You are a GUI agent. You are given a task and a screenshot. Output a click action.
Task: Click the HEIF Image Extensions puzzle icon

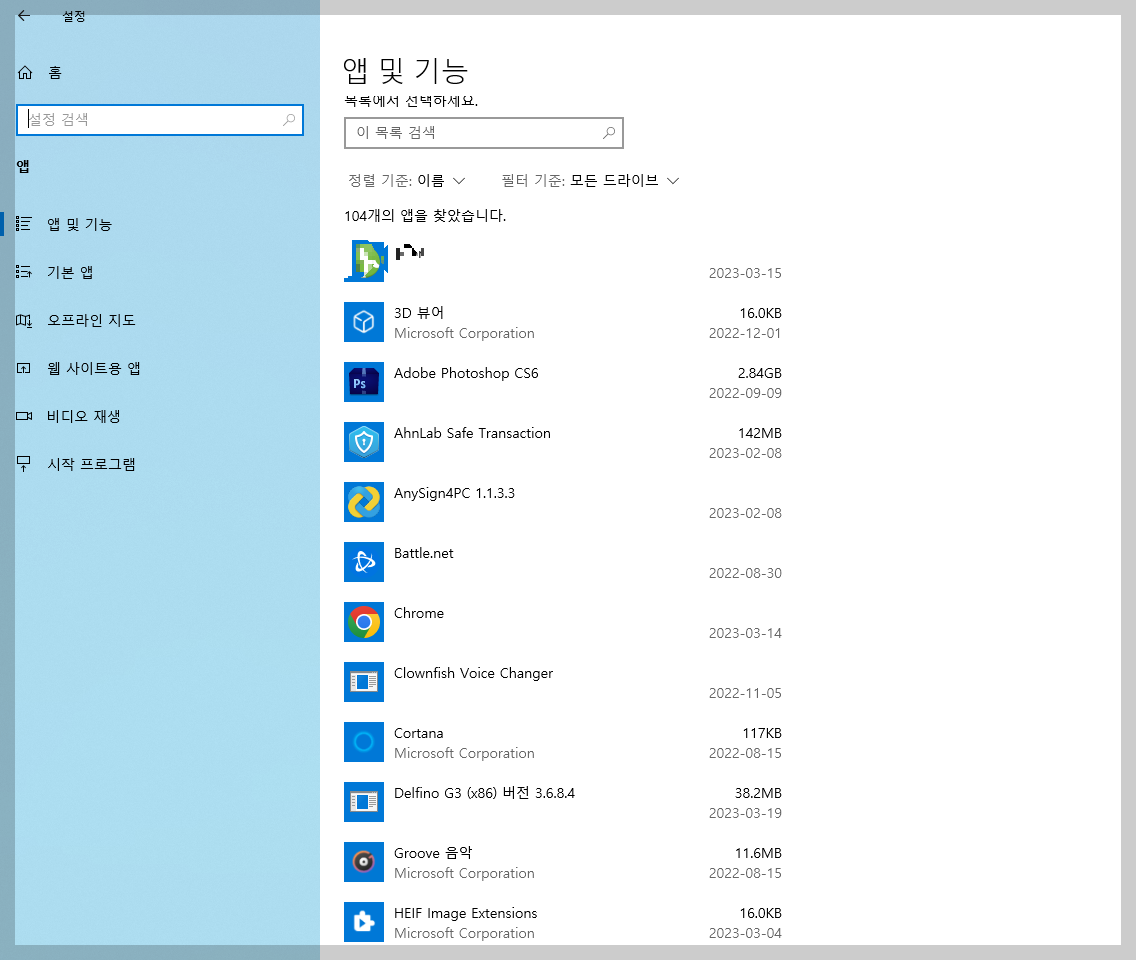[364, 922]
